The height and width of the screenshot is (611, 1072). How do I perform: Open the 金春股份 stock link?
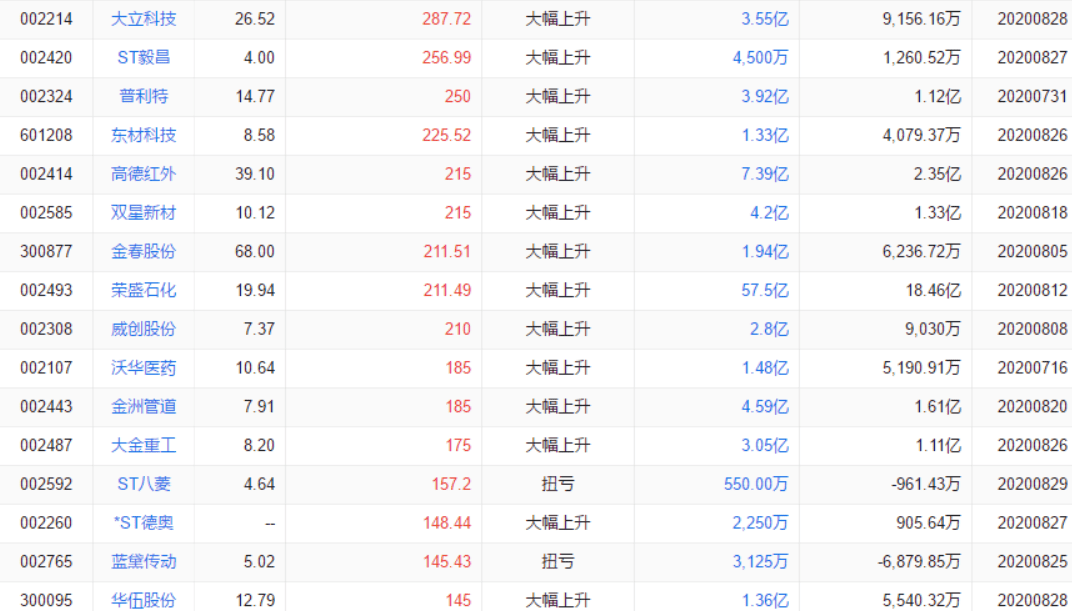(144, 252)
